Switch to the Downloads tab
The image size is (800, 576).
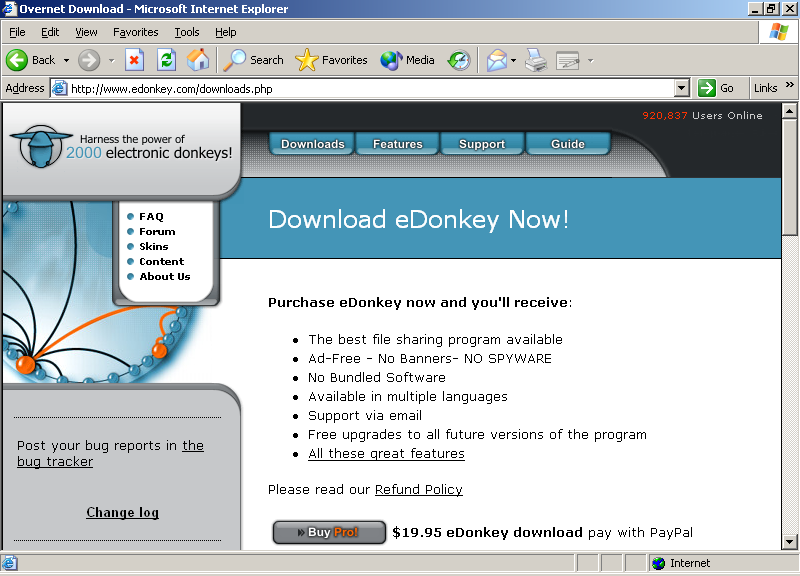[x=312, y=144]
